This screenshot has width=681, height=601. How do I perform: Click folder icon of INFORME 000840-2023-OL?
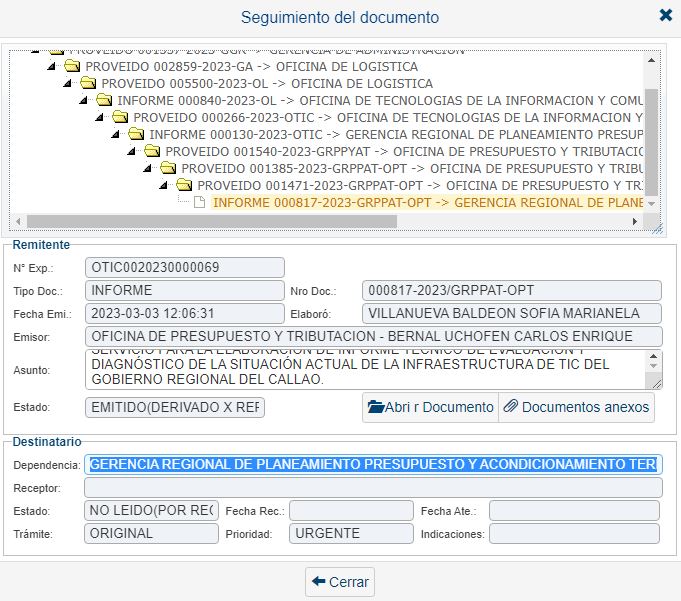[x=104, y=100]
